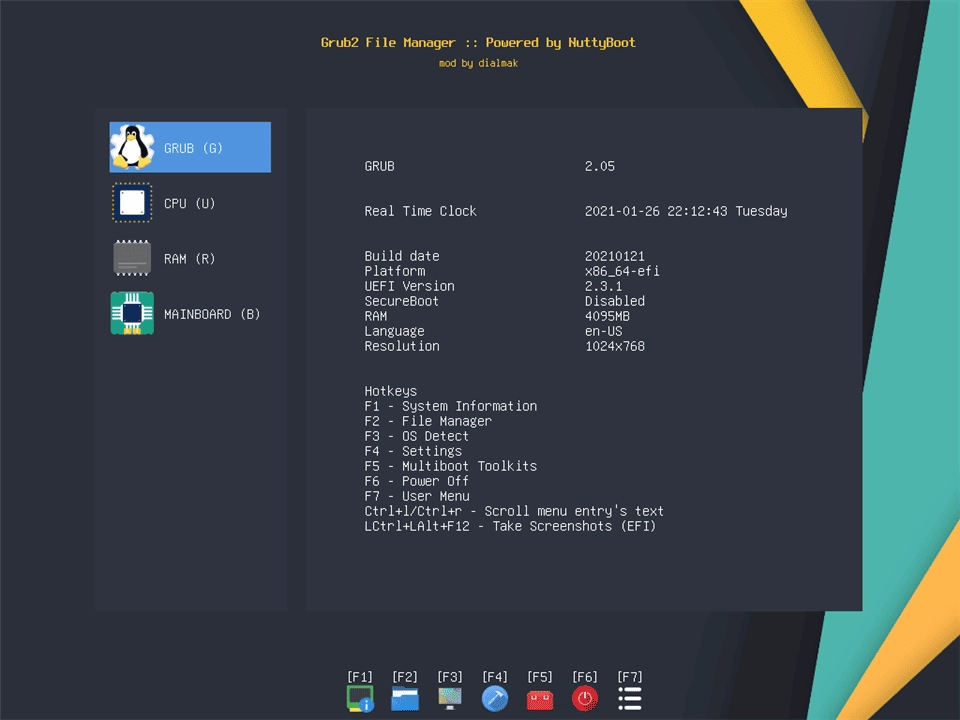
Task: Select the GRUB (G) menu entry
Action: coord(190,147)
